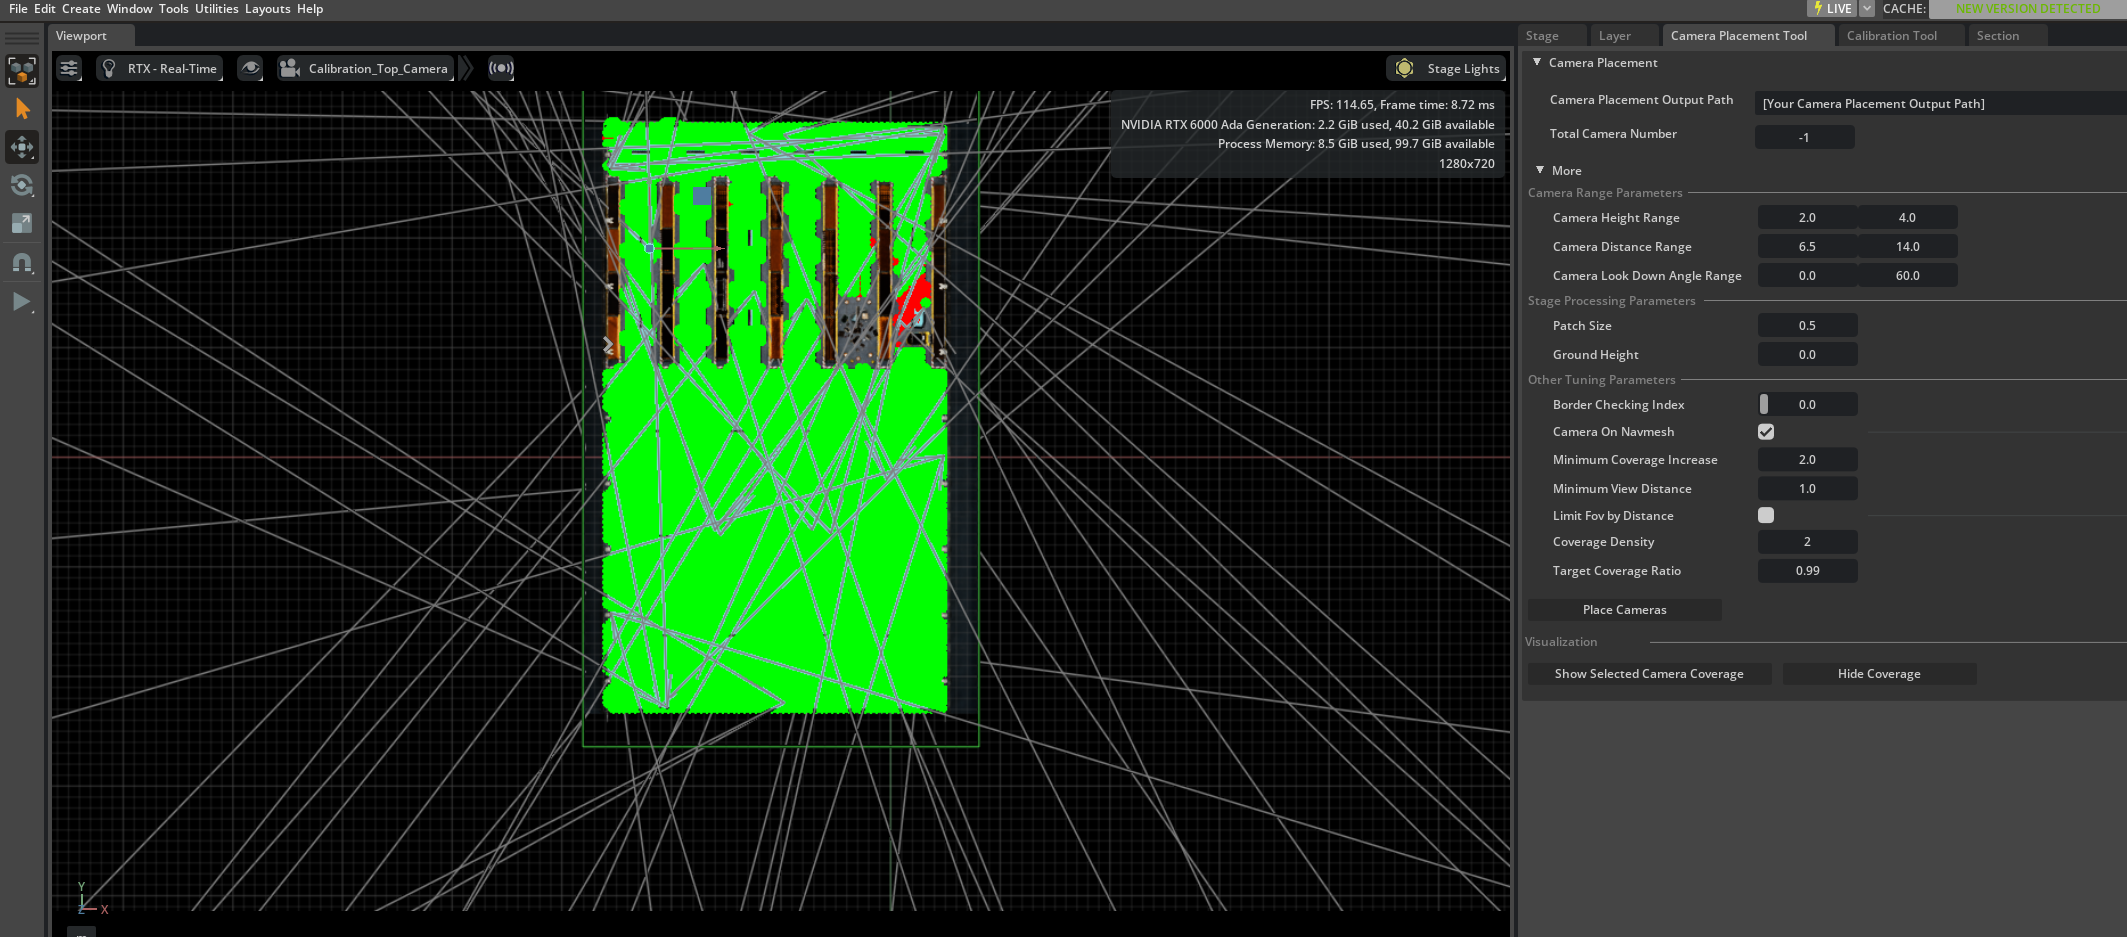
Task: Uncheck the Camera On Navmesh checkbox
Action: click(x=1766, y=432)
